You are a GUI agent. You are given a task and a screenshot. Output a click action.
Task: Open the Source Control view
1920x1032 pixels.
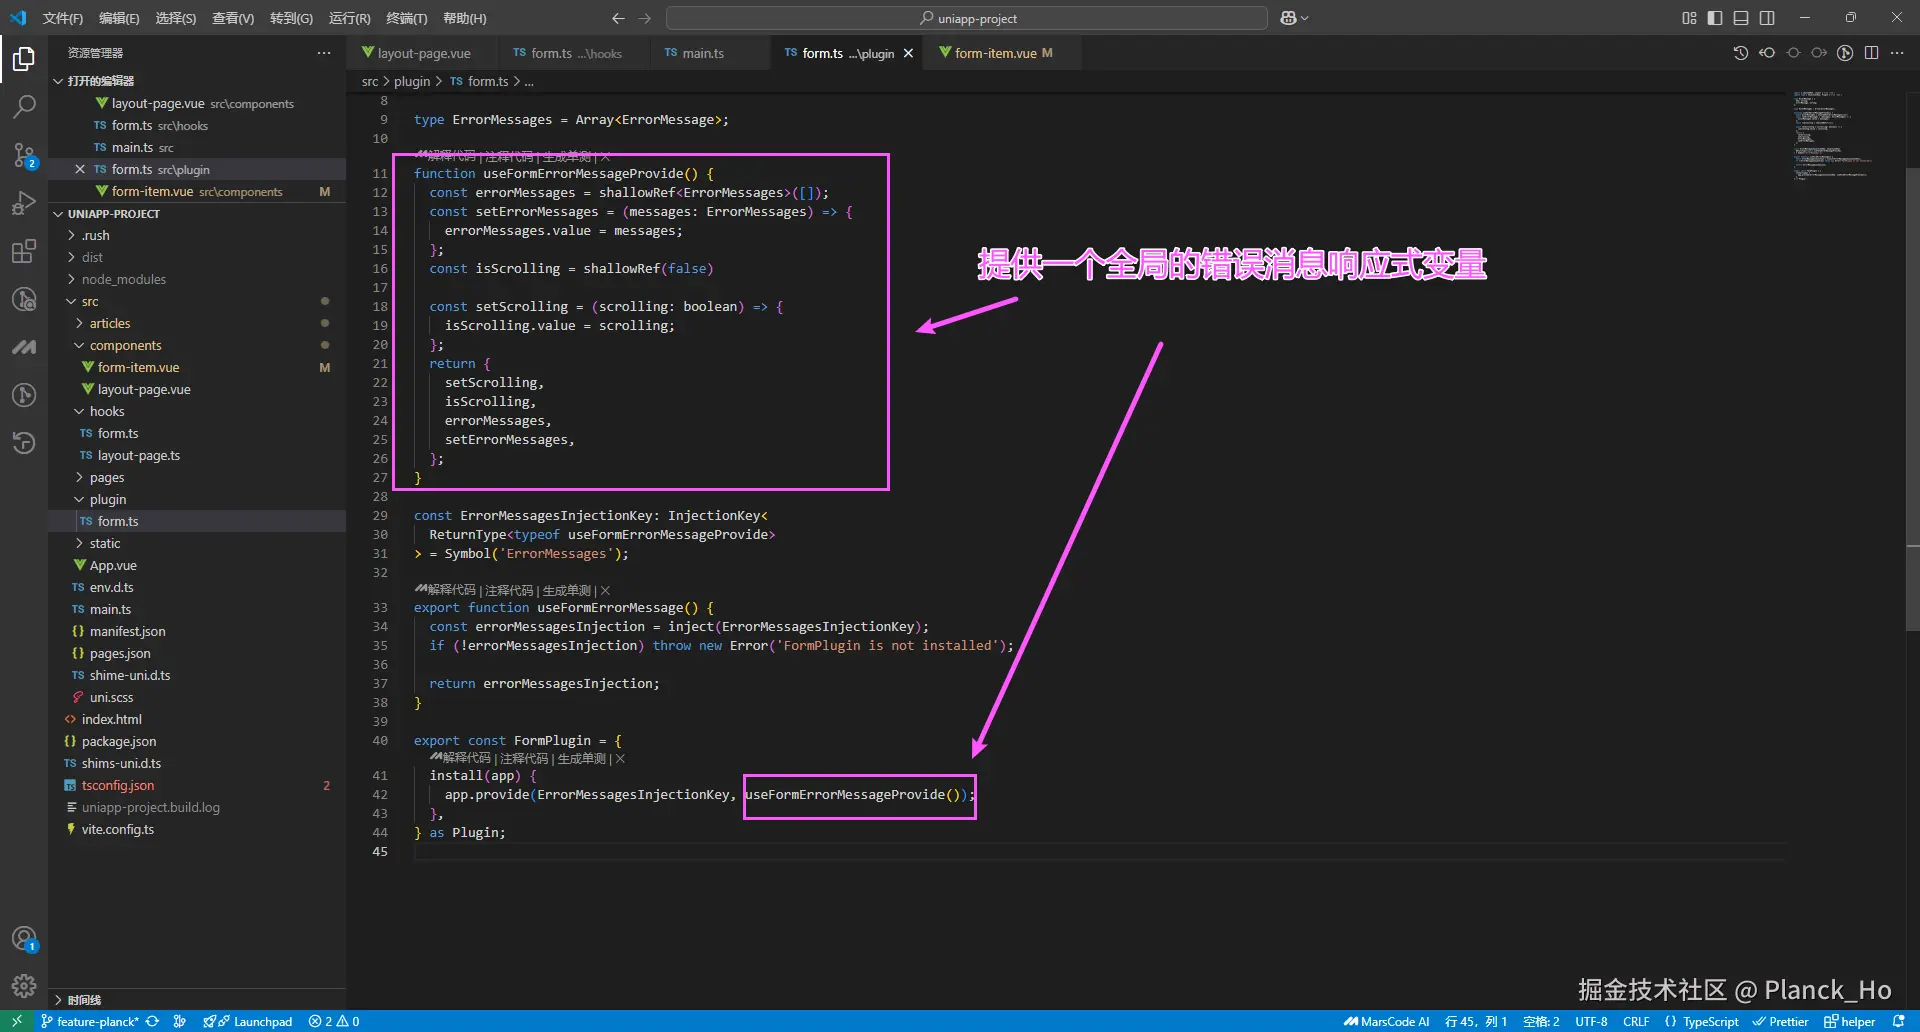click(x=24, y=155)
